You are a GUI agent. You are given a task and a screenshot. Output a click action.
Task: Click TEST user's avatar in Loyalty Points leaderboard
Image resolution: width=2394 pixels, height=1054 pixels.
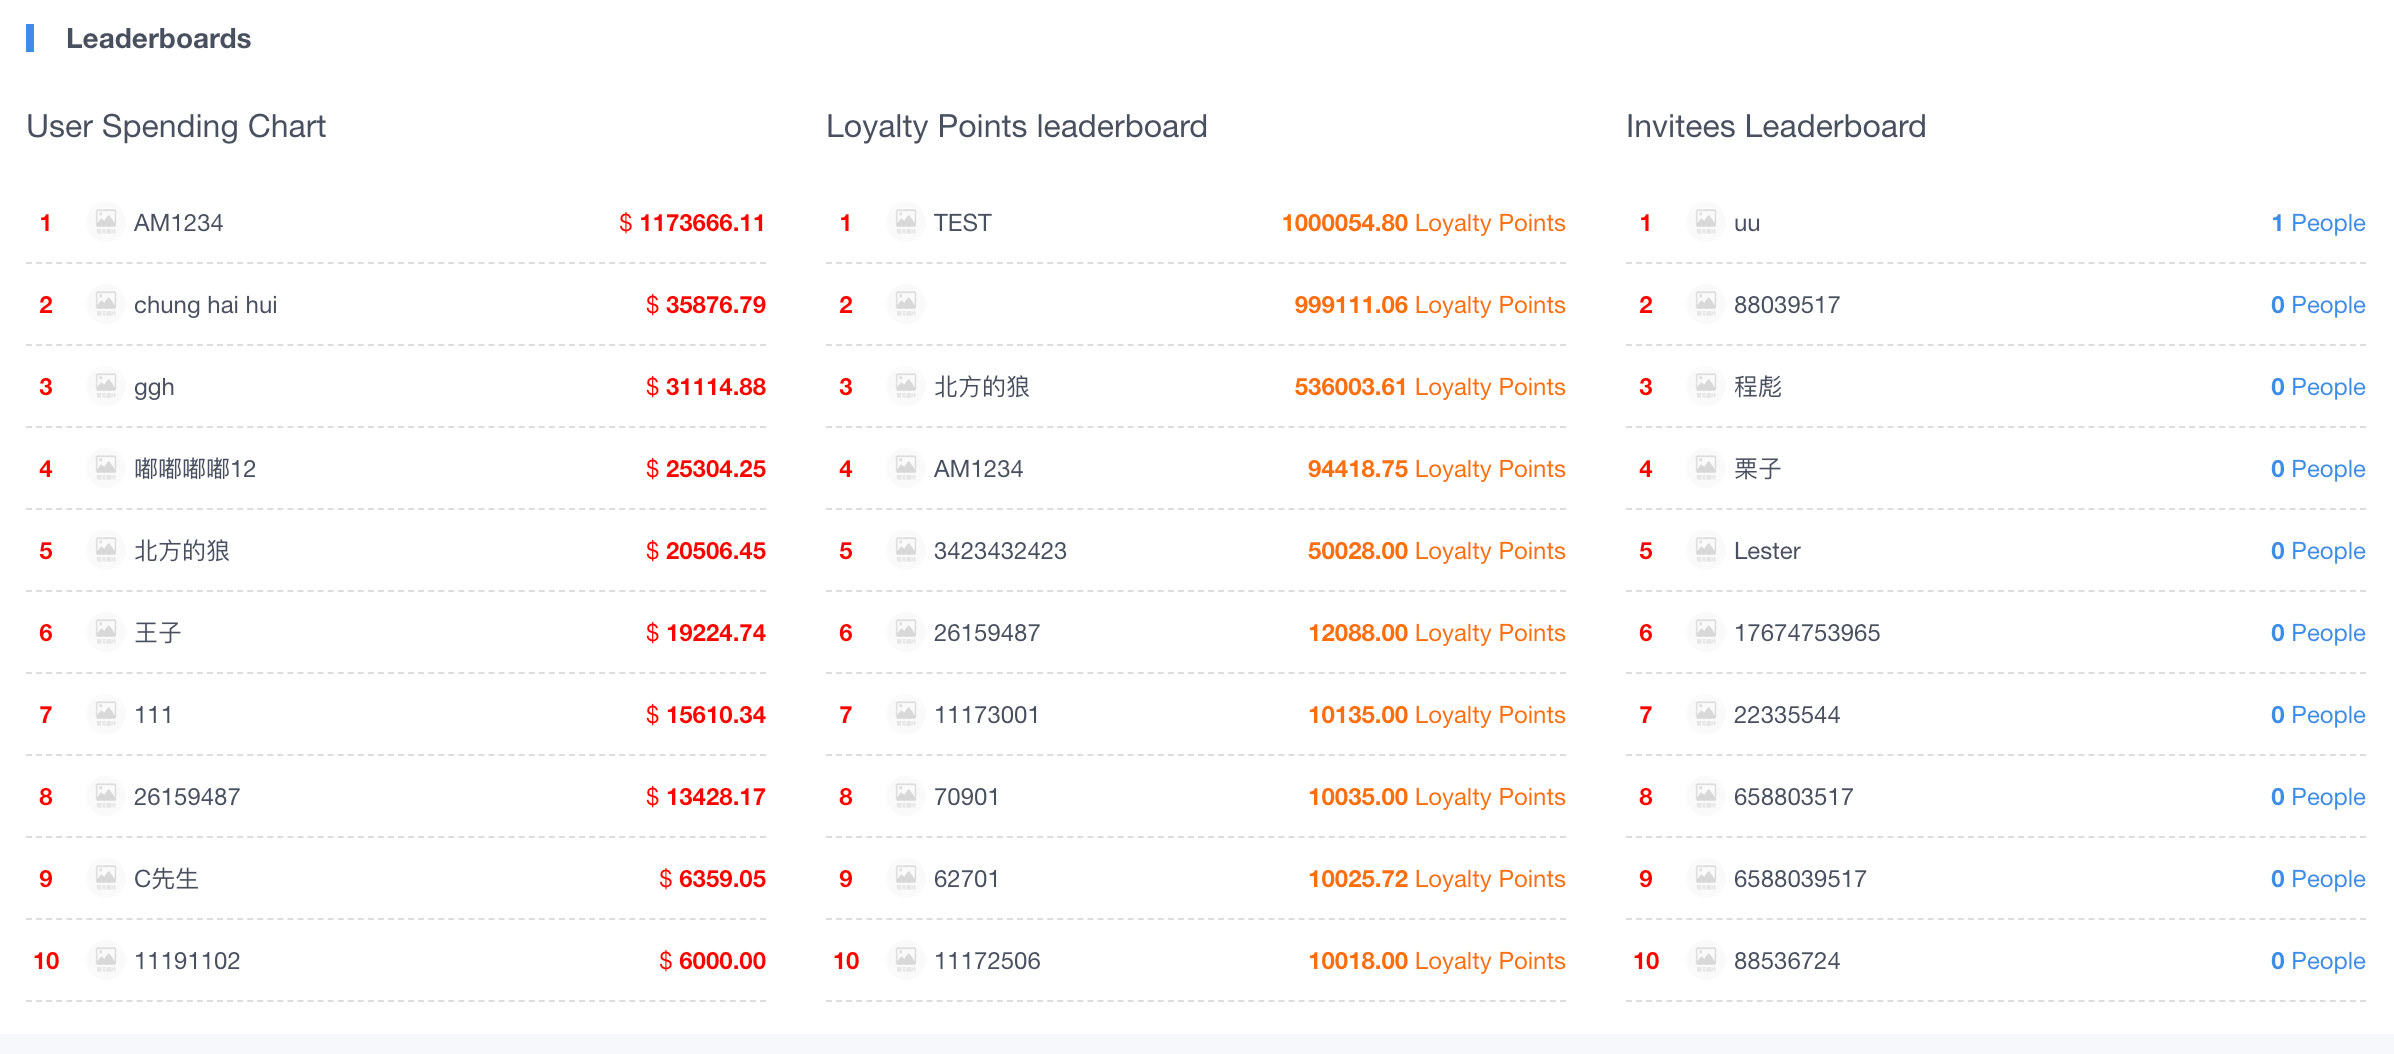tap(905, 221)
